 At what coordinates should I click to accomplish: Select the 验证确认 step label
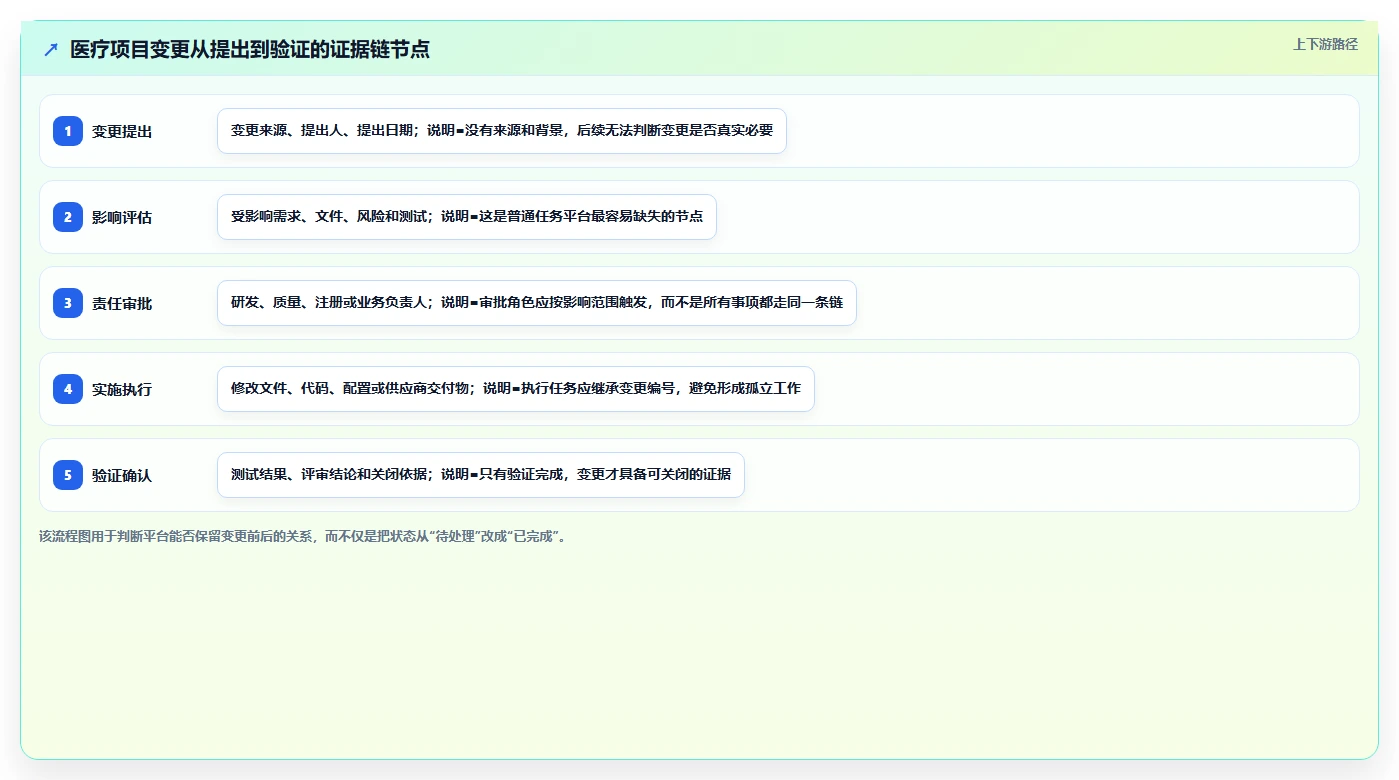(122, 475)
